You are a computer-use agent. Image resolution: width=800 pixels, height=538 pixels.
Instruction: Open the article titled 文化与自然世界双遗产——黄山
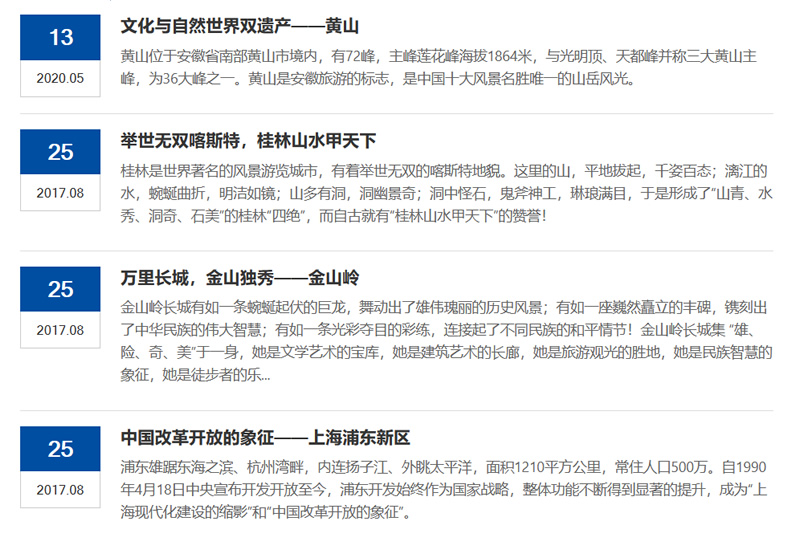pos(239,27)
